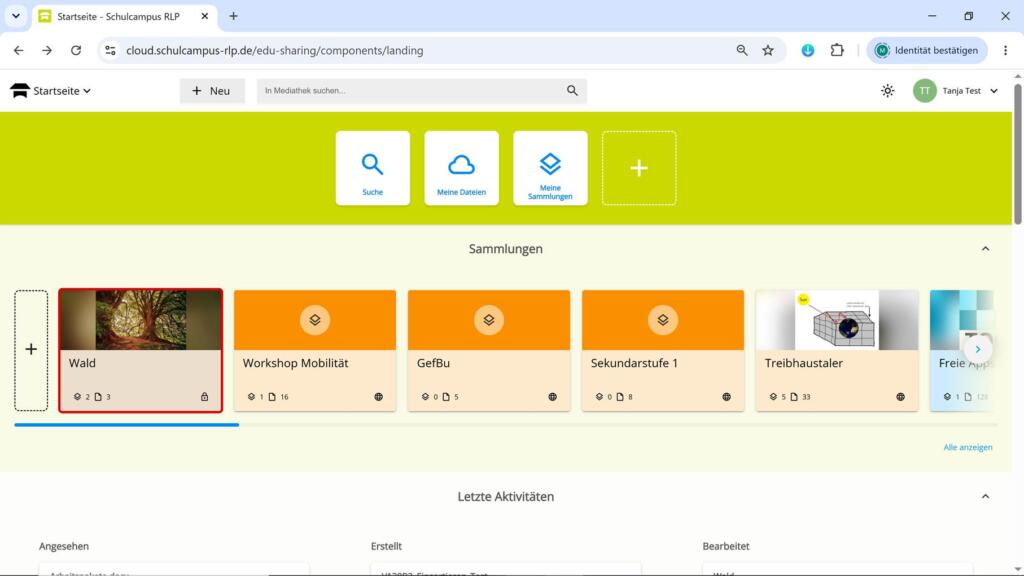The height and width of the screenshot is (576, 1024).
Task: Click Identität bestätigen button
Action: [x=927, y=50]
